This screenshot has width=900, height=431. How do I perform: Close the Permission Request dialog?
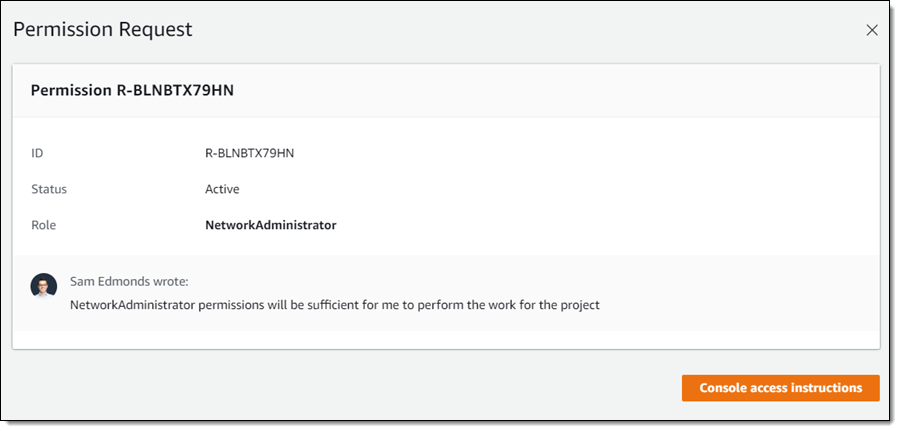pyautogui.click(x=871, y=30)
